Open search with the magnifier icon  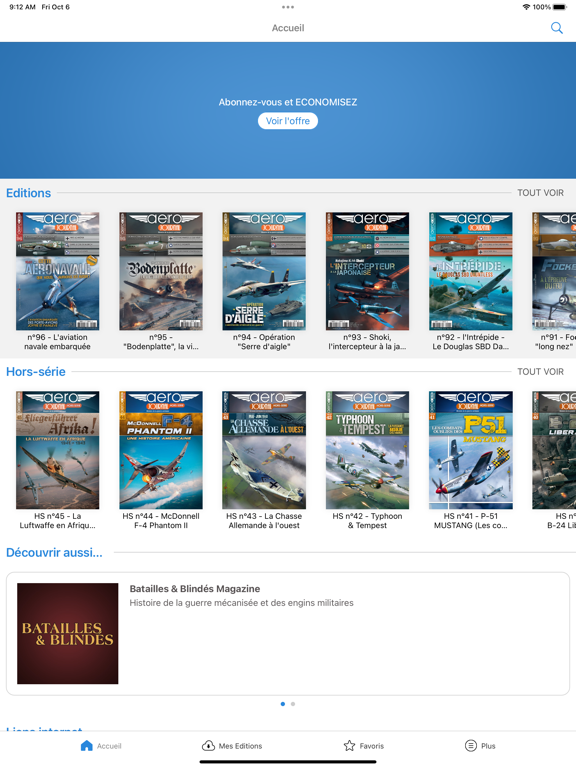point(556,28)
